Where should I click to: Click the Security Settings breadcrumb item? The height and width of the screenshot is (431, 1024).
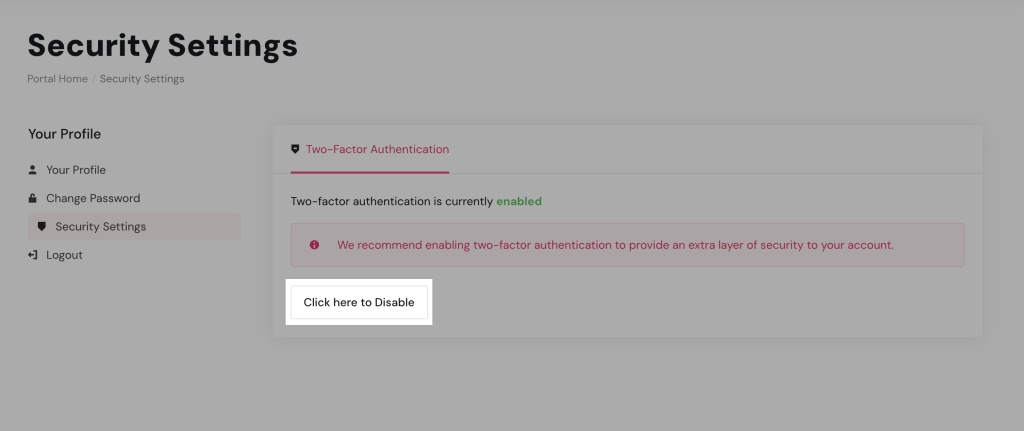(142, 78)
